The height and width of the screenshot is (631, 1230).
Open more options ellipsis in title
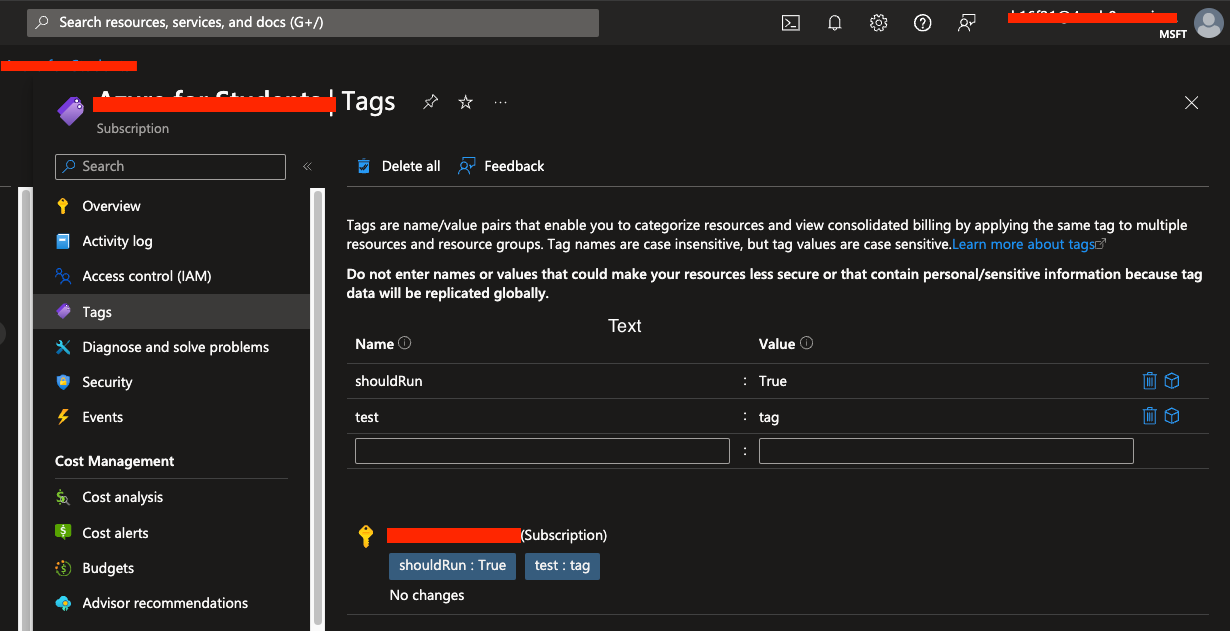pyautogui.click(x=500, y=102)
